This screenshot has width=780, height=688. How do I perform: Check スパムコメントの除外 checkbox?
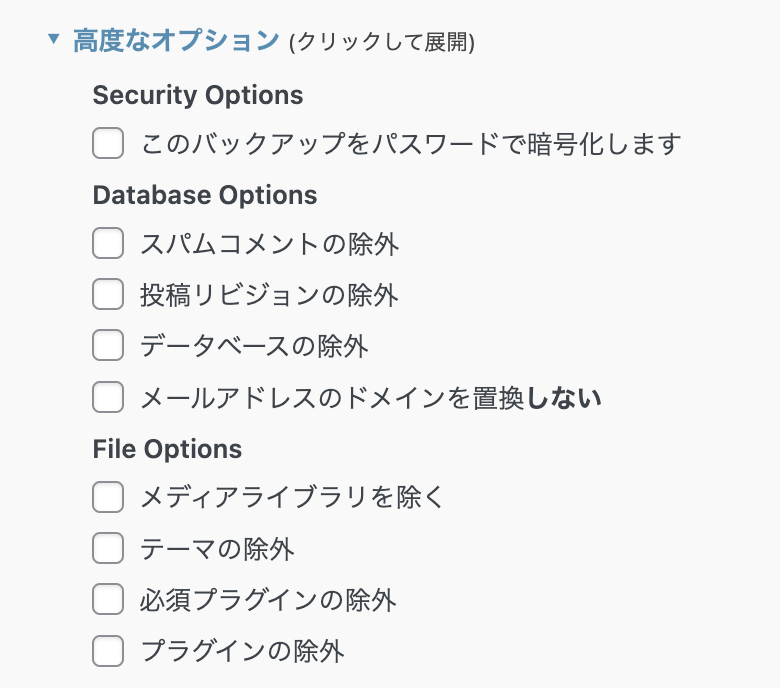tap(108, 243)
